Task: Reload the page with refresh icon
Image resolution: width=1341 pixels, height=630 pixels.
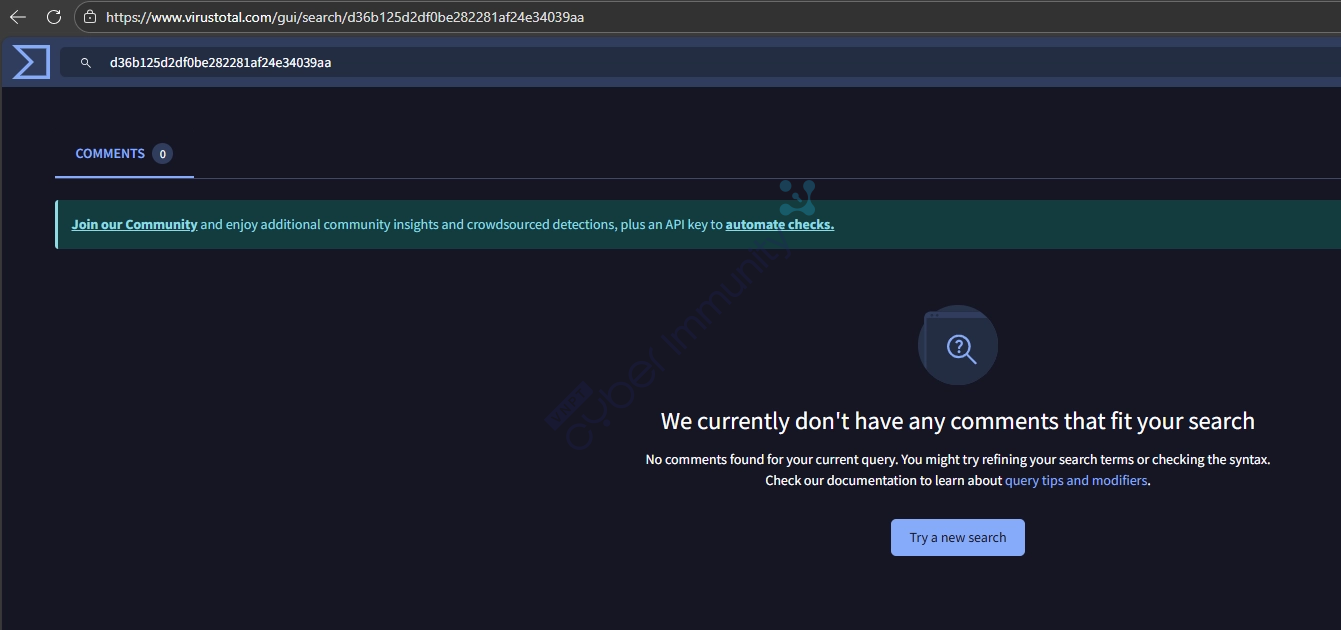Action: pyautogui.click(x=54, y=17)
